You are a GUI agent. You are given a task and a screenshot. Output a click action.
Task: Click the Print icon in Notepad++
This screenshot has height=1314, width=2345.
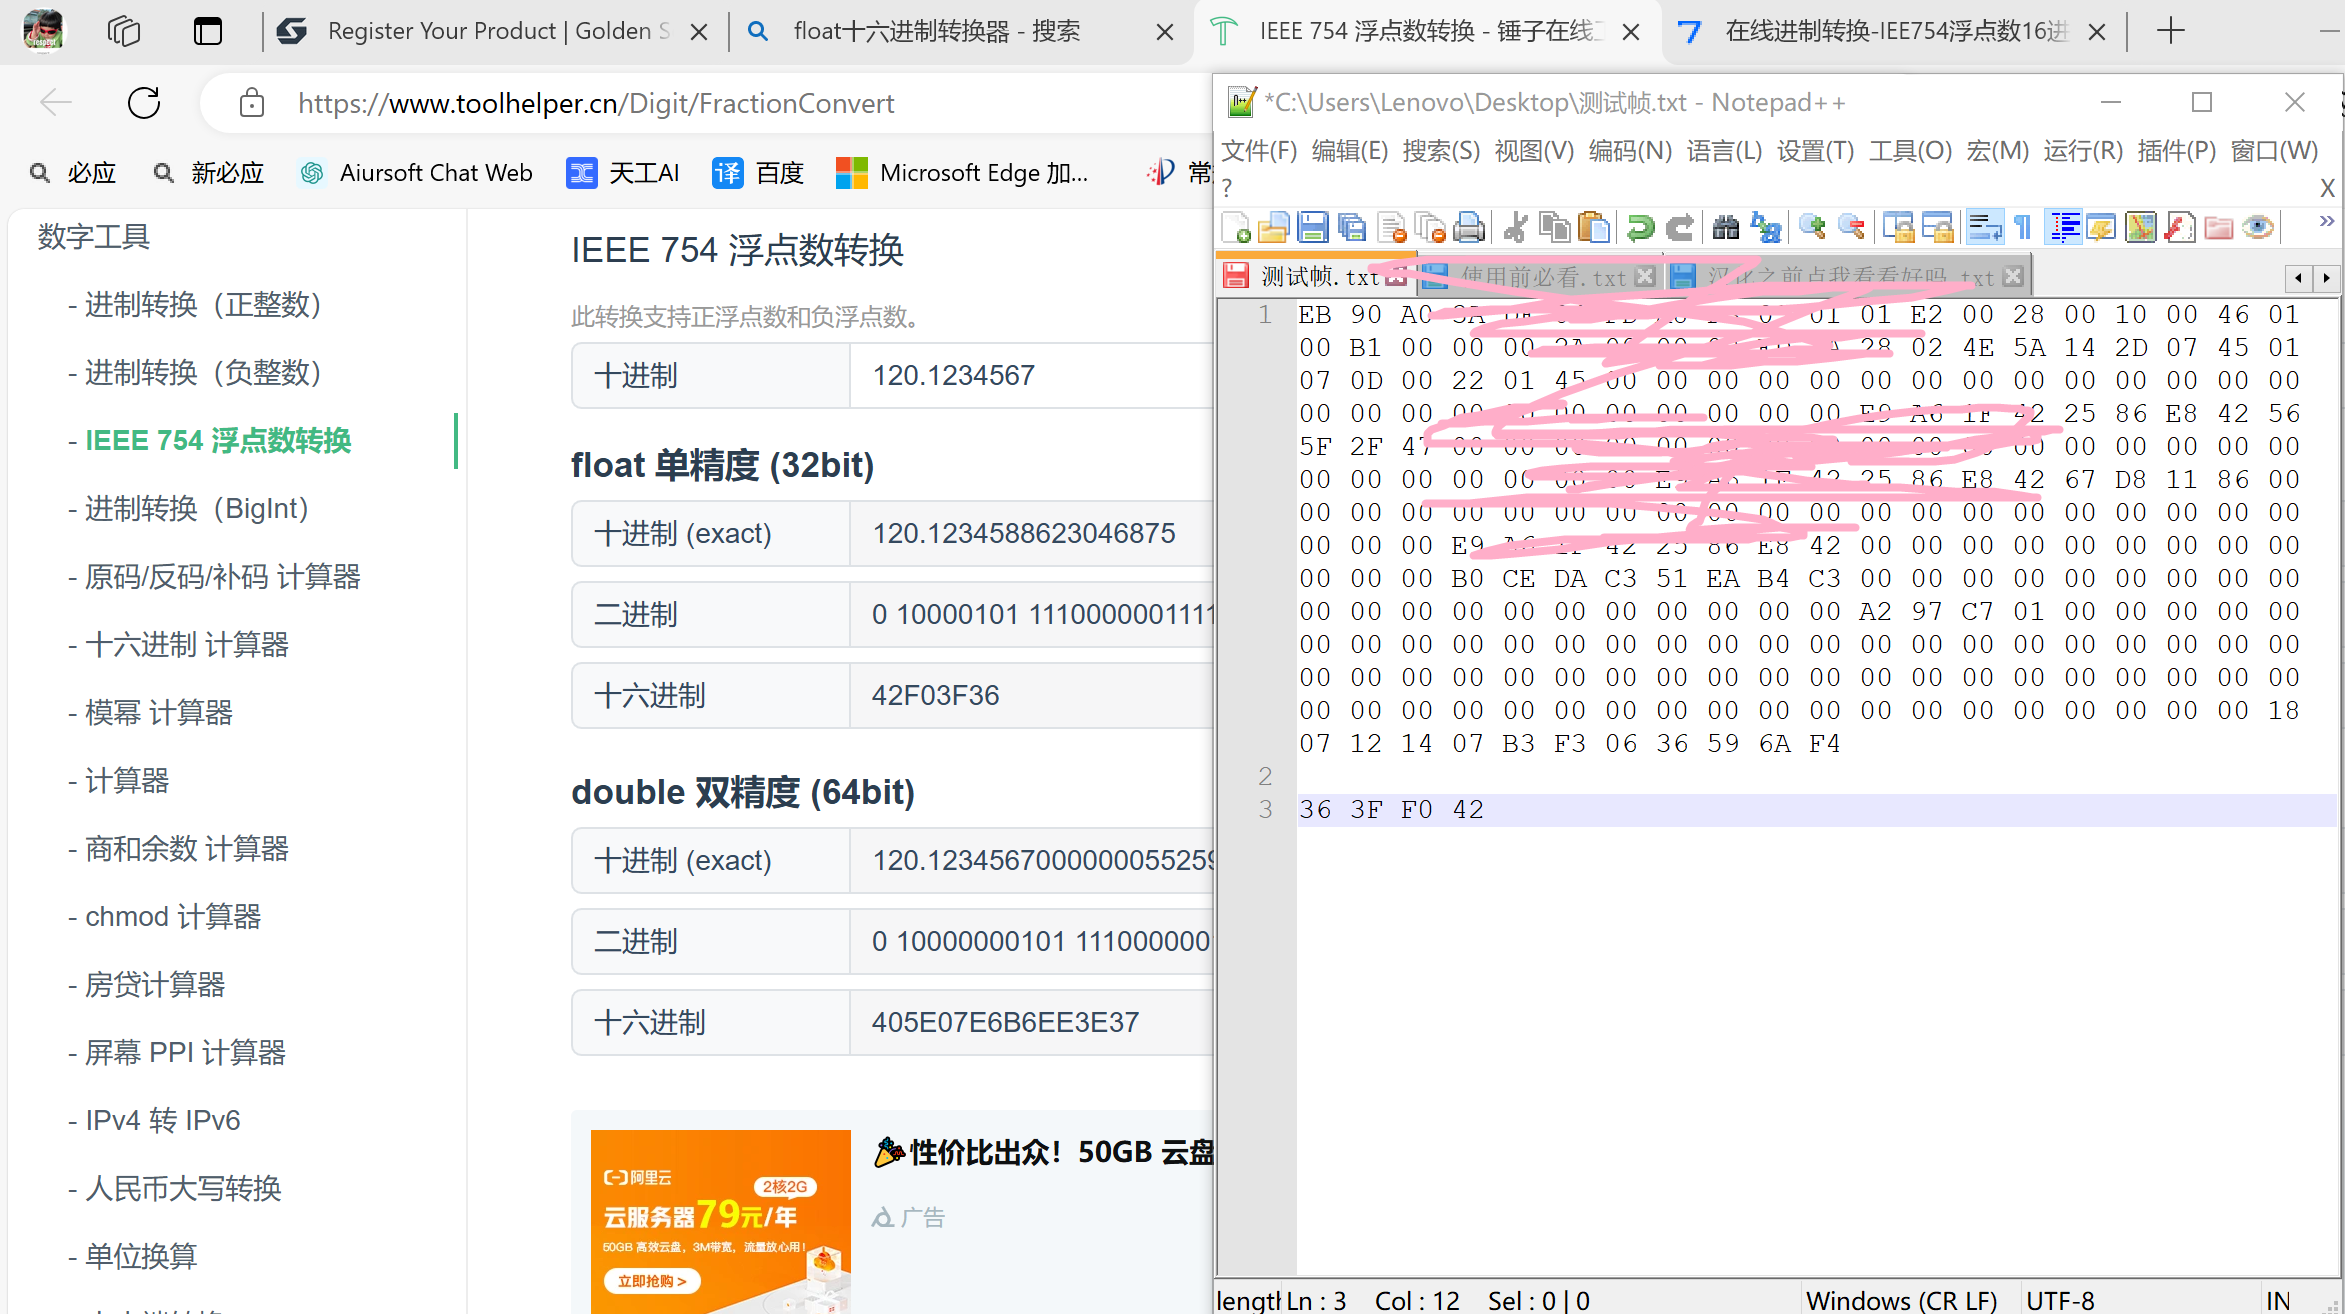click(1468, 228)
